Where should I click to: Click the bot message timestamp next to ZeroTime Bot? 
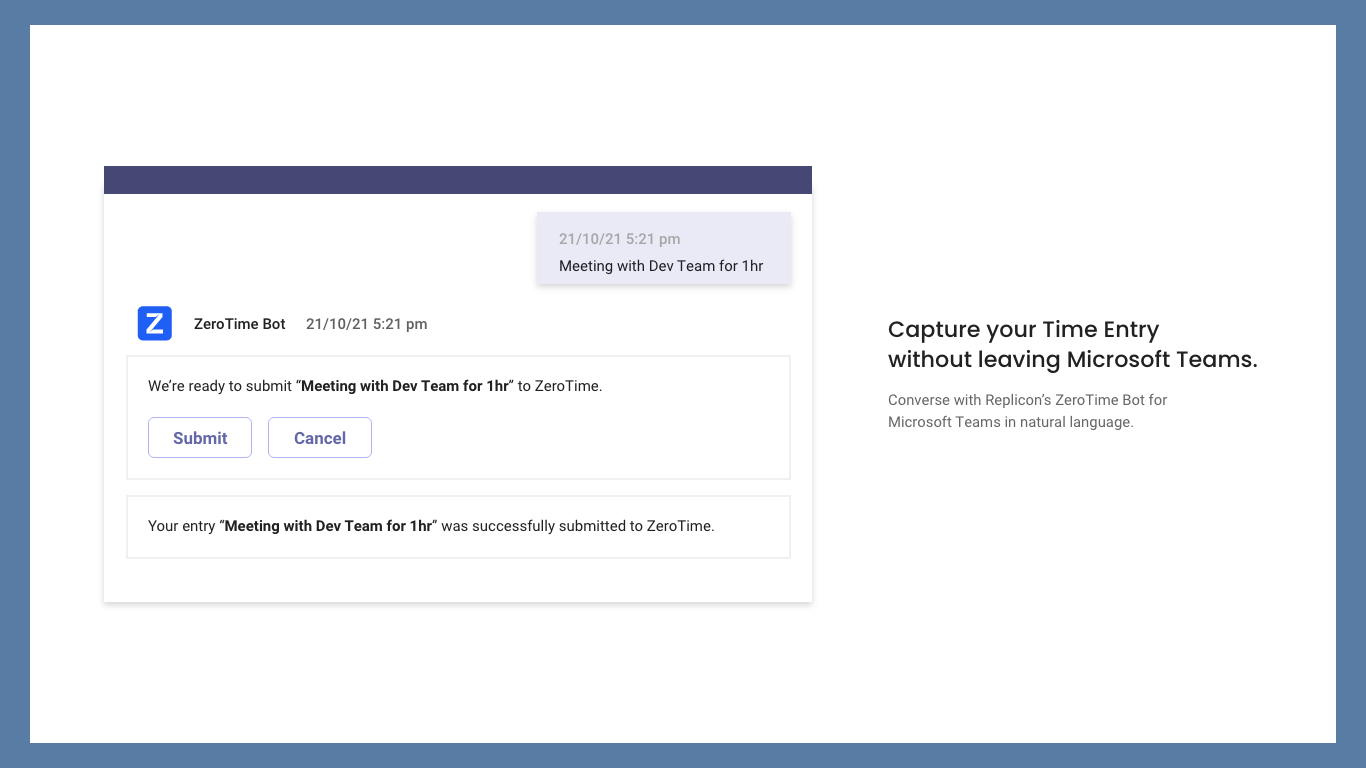[367, 324]
